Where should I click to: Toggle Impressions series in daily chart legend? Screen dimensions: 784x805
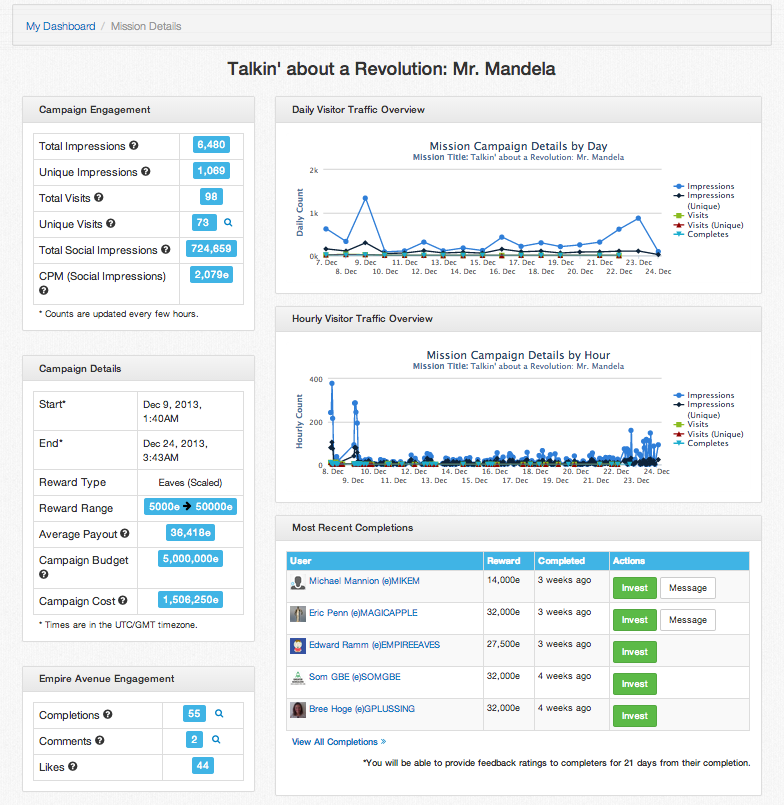tap(710, 187)
